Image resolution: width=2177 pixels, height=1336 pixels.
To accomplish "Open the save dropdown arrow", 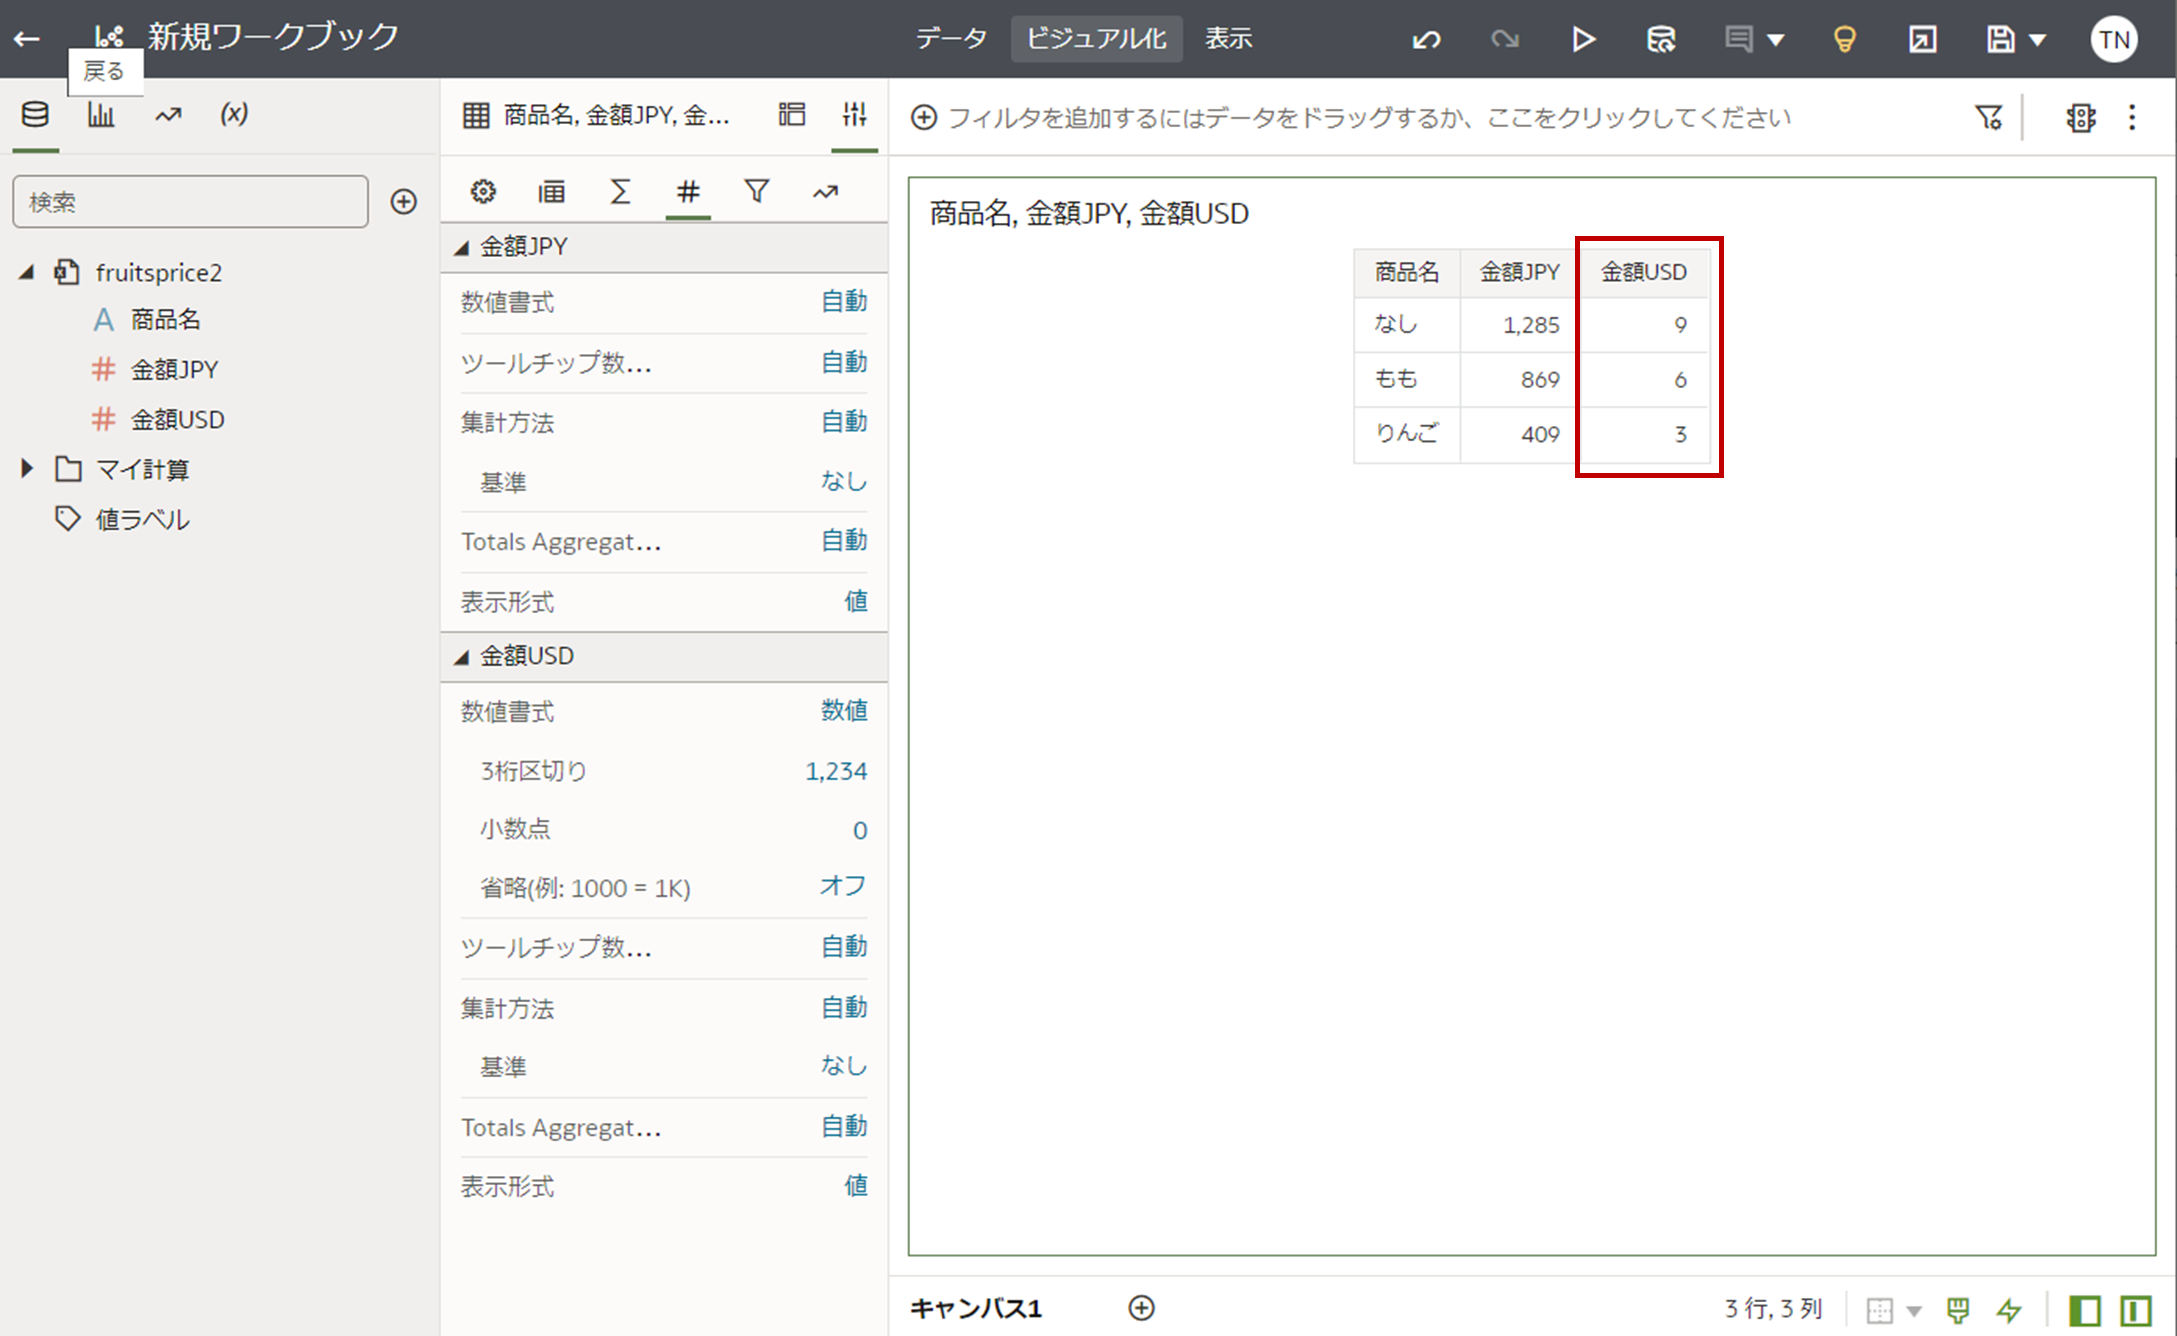I will pyautogui.click(x=2037, y=40).
